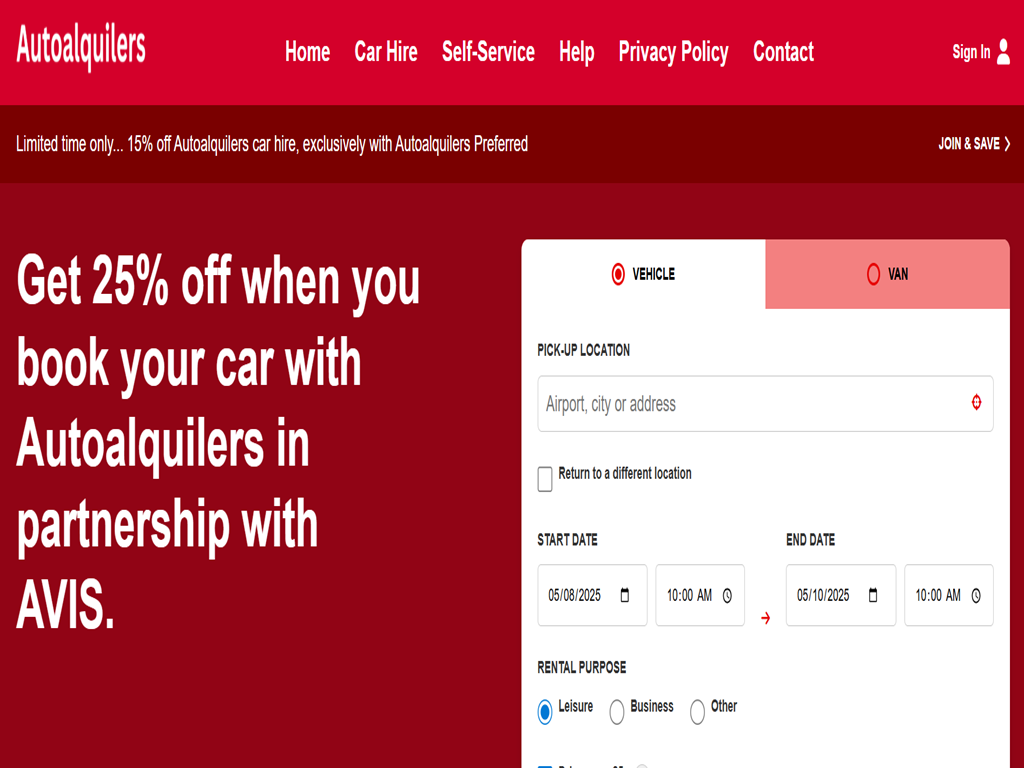The image size is (1024, 768).
Task: Open the start time clock icon
Action: coord(727,595)
